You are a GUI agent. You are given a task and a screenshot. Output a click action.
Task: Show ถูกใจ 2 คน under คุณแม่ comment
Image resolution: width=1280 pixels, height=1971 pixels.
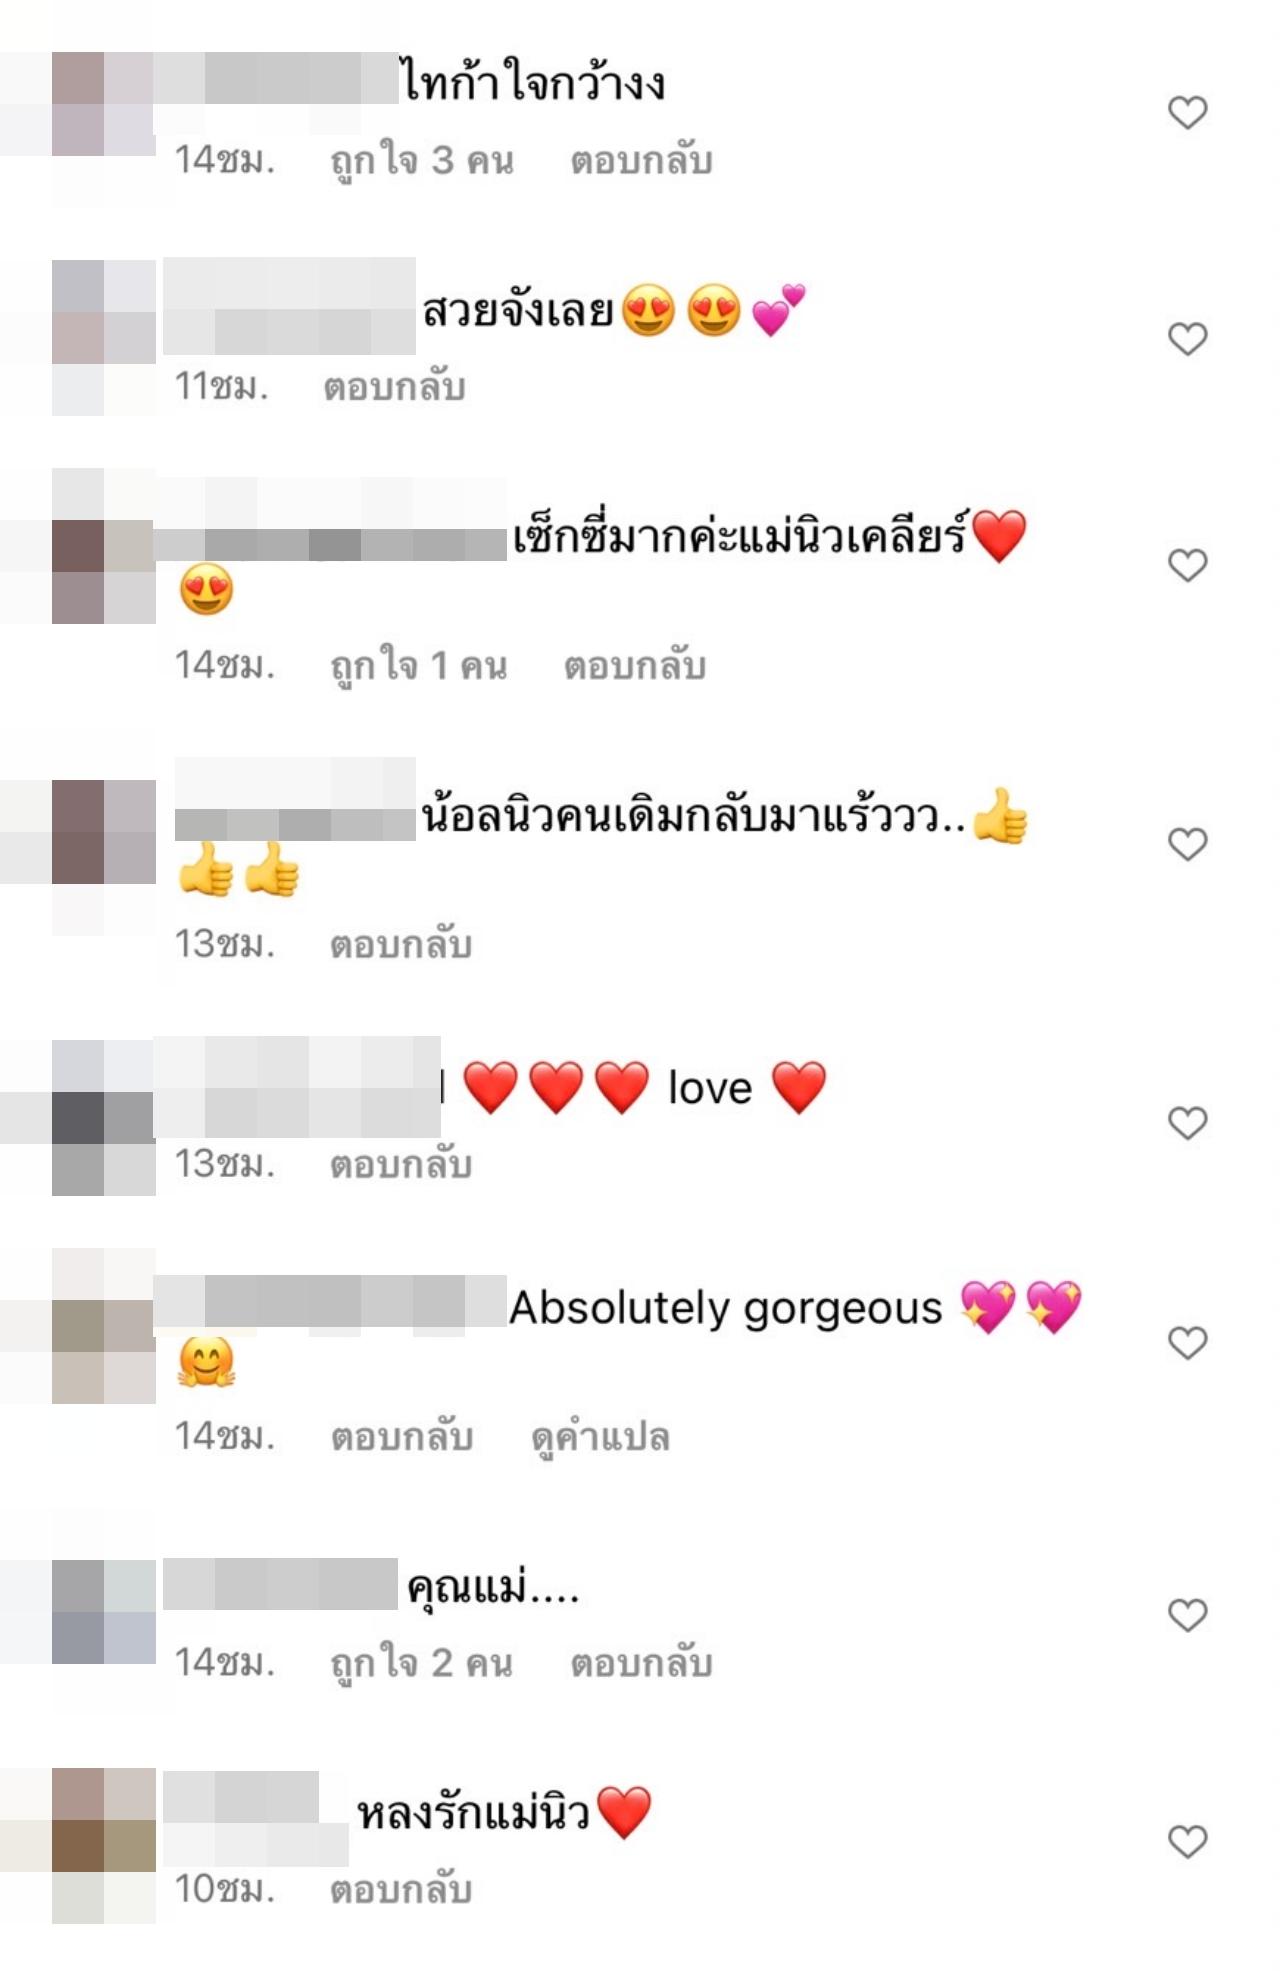tap(422, 1663)
